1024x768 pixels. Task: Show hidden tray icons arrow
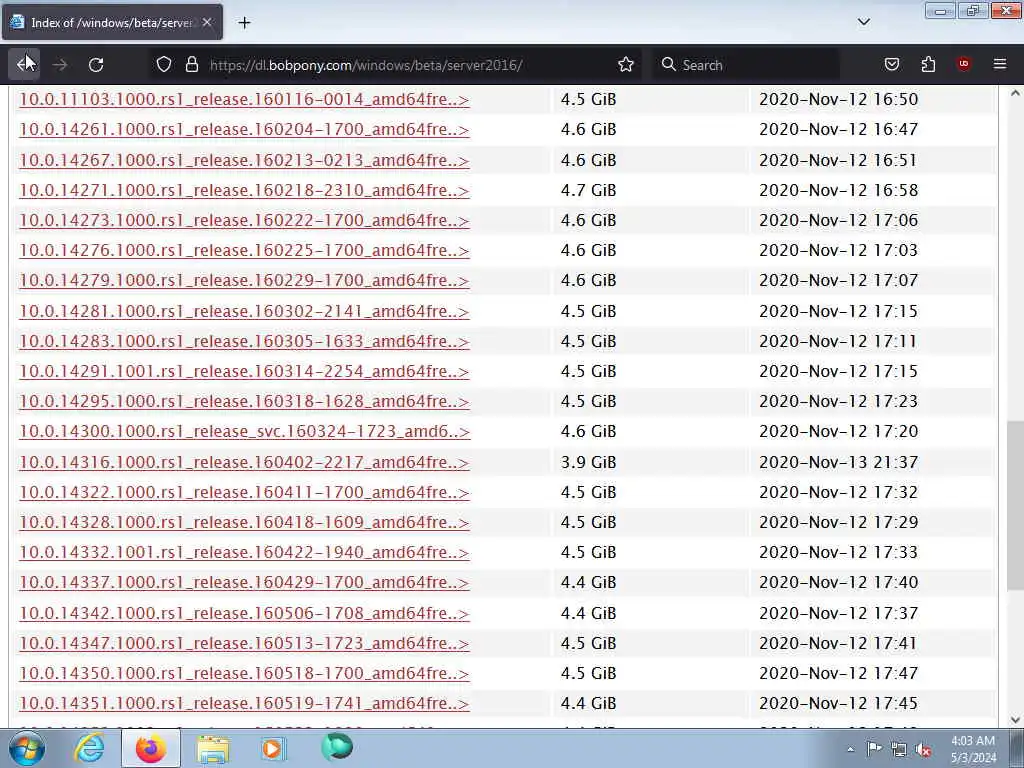tap(850, 749)
